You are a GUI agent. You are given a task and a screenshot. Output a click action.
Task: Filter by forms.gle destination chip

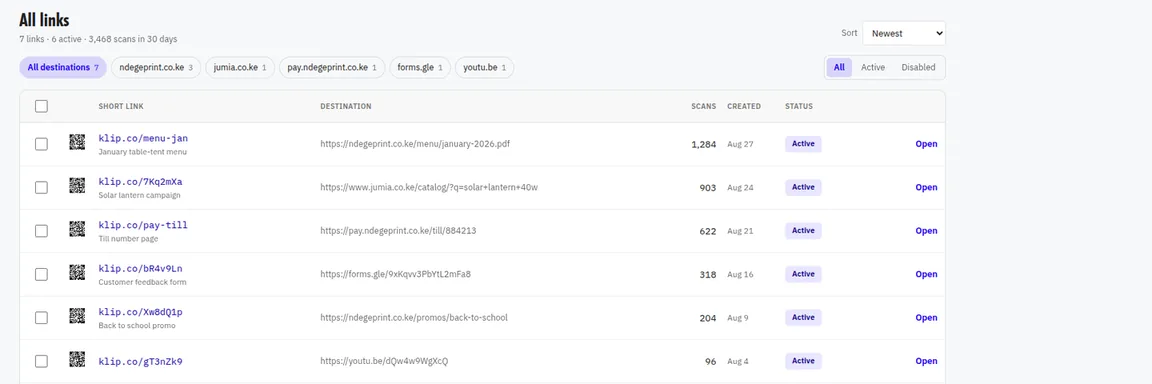[420, 68]
